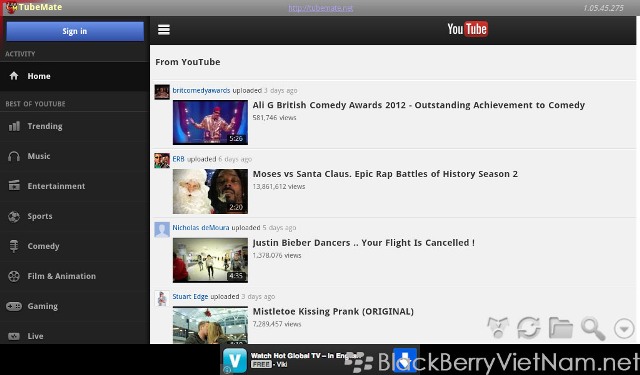Open Stuart Edge channel link

[x=190, y=297]
